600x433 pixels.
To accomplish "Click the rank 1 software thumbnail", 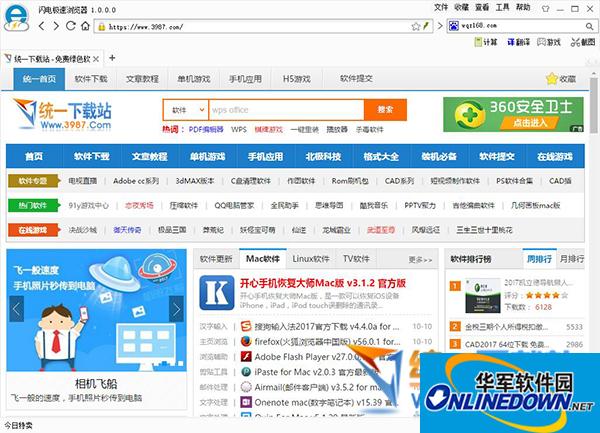I will [x=483, y=296].
